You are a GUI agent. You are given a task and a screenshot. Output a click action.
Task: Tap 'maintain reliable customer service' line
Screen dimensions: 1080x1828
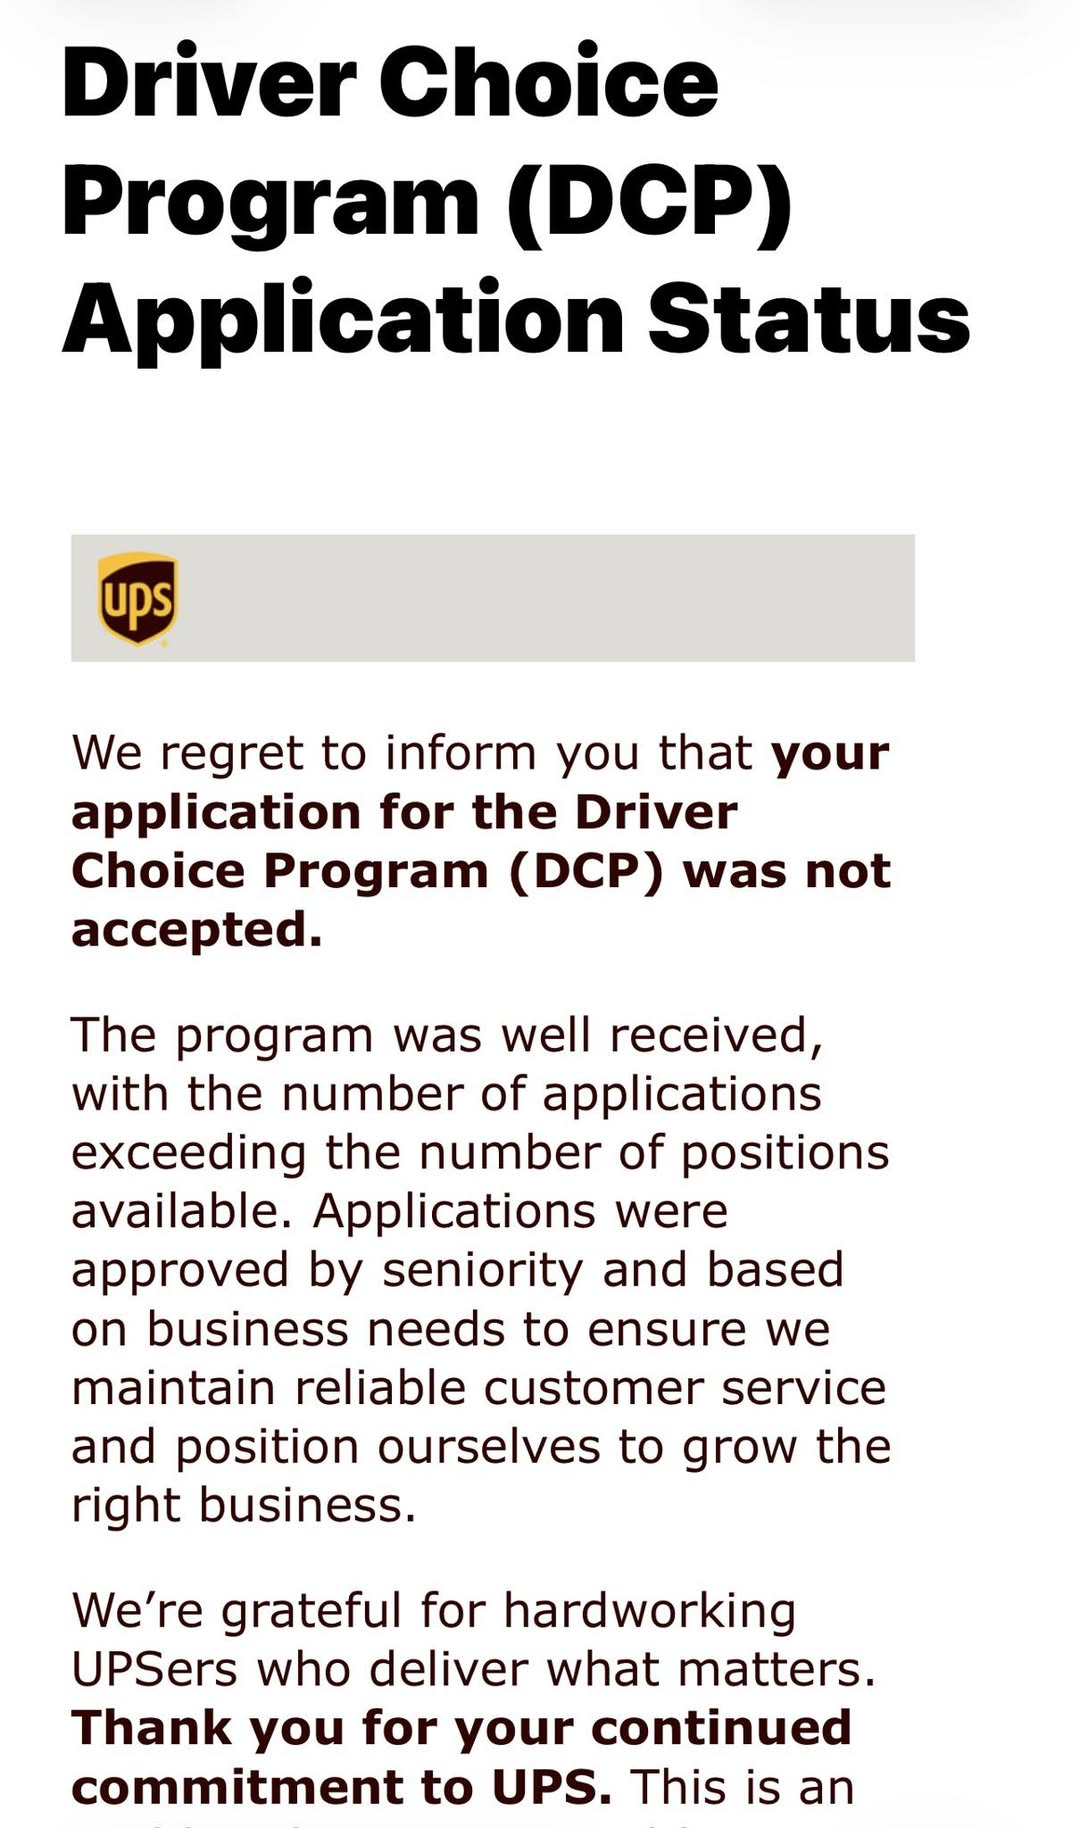coord(478,1388)
